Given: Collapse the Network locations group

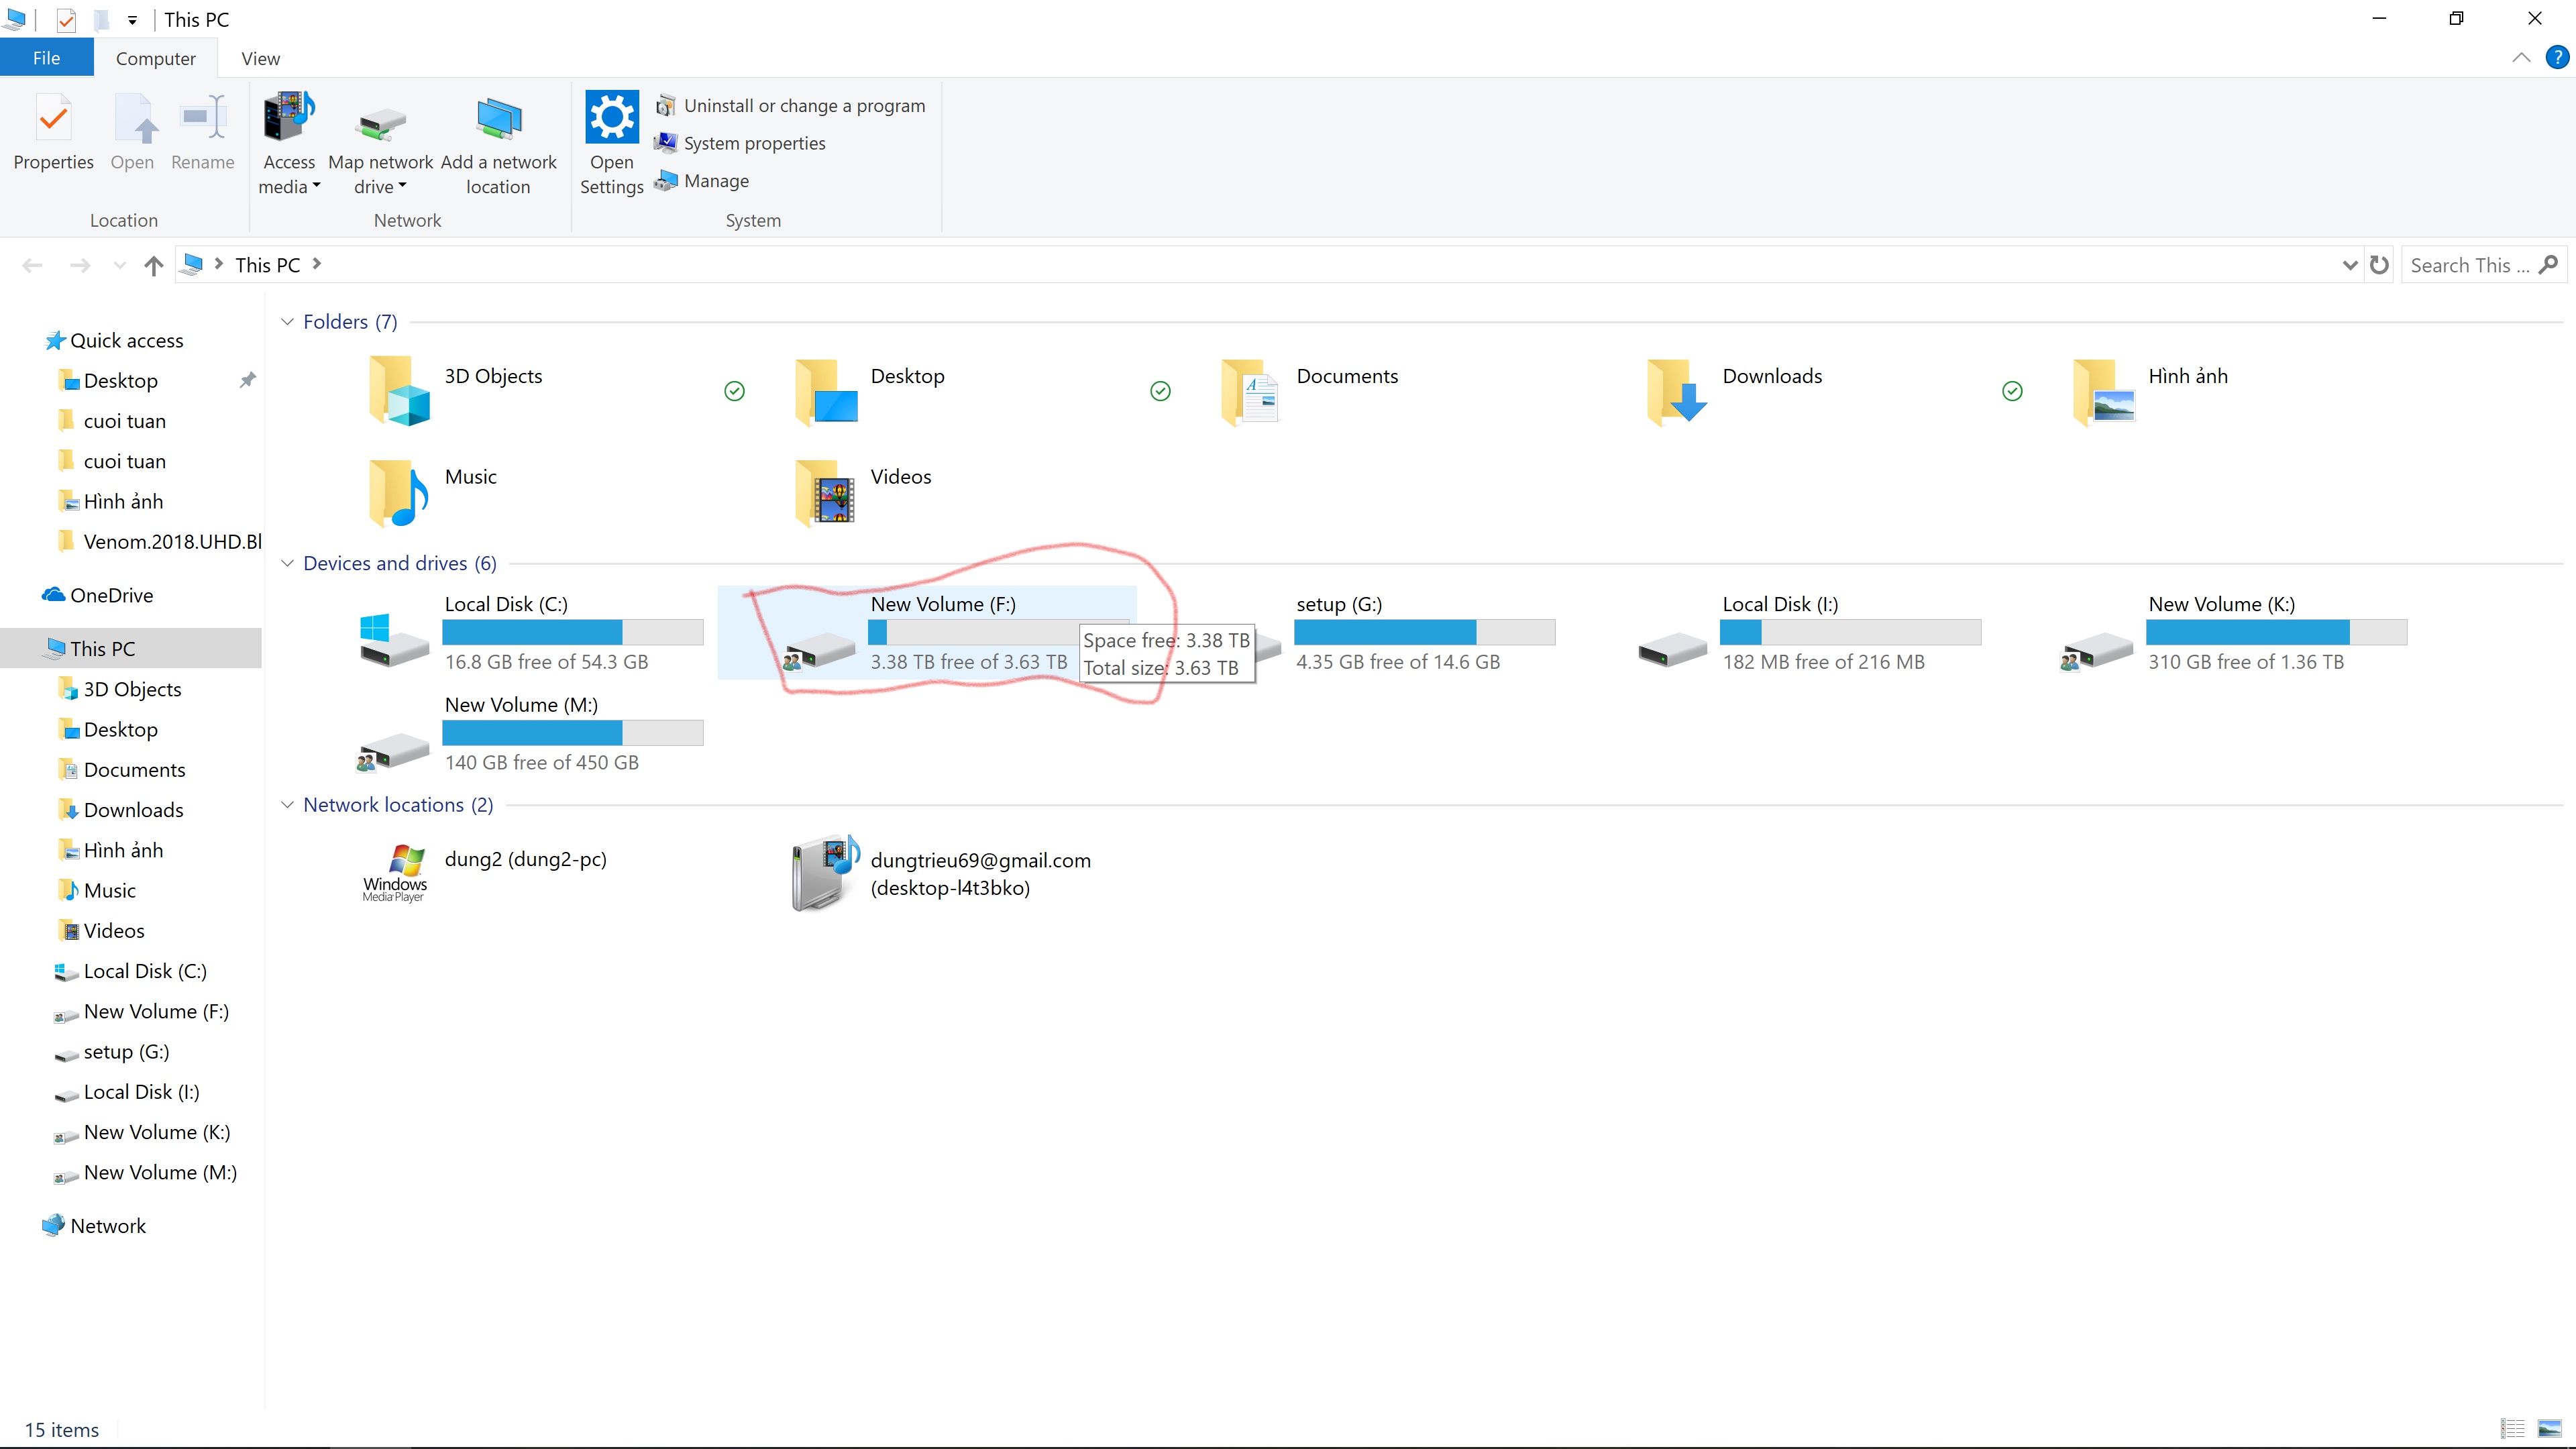Looking at the screenshot, I should tap(287, 805).
